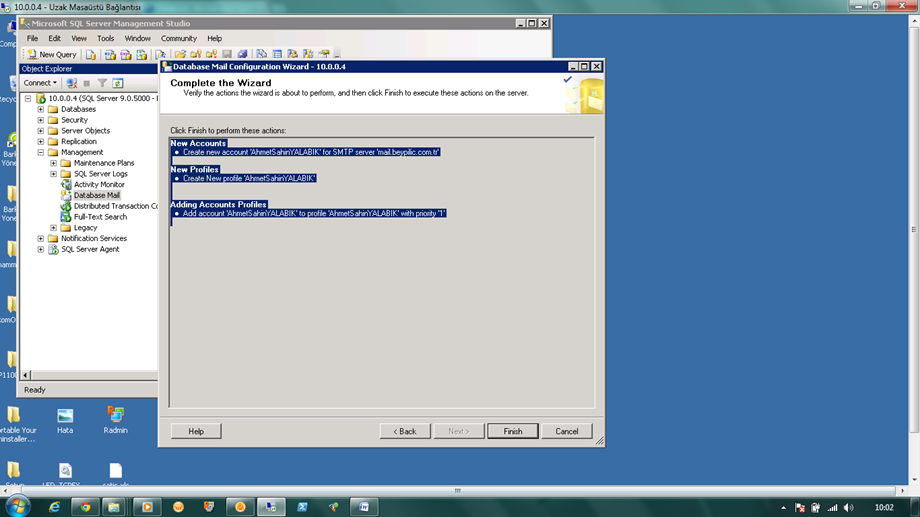The width and height of the screenshot is (920, 517).
Task: Open the File menu
Action: pyautogui.click(x=32, y=38)
